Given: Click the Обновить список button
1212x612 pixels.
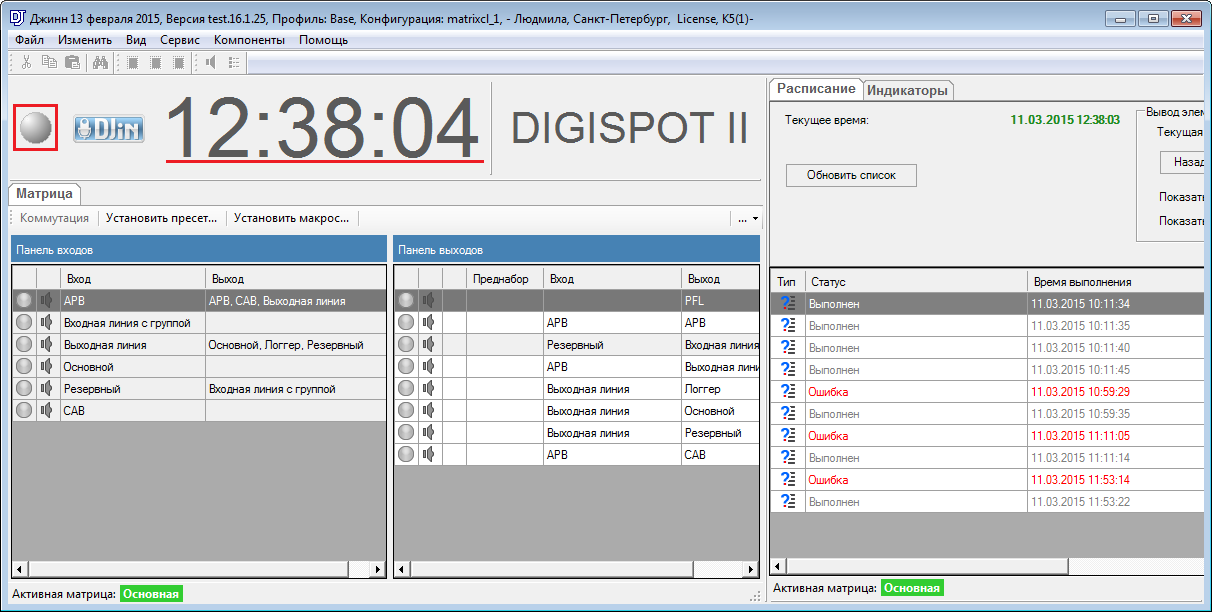Looking at the screenshot, I should (x=851, y=175).
